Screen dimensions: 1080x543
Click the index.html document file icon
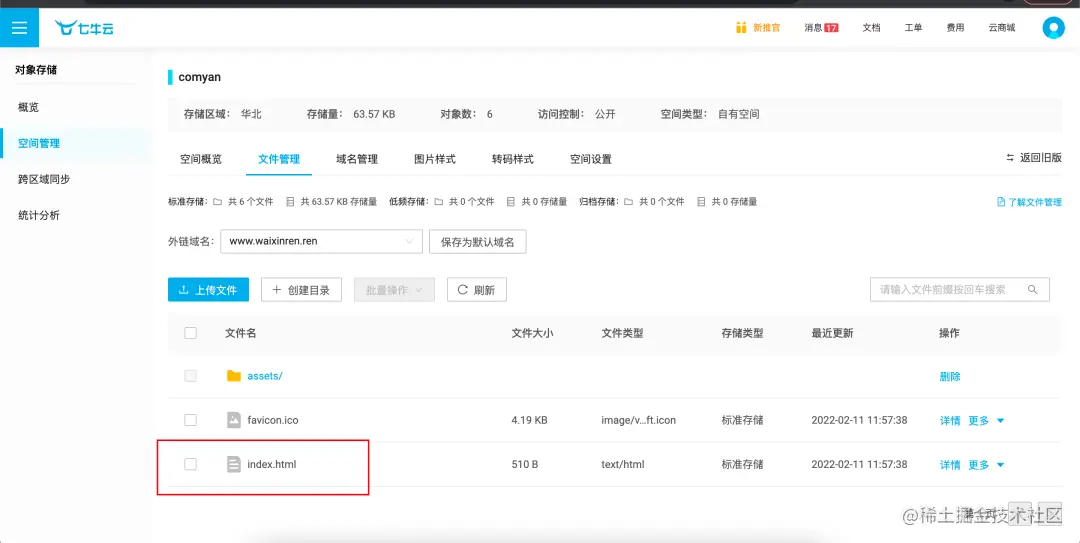tap(234, 464)
